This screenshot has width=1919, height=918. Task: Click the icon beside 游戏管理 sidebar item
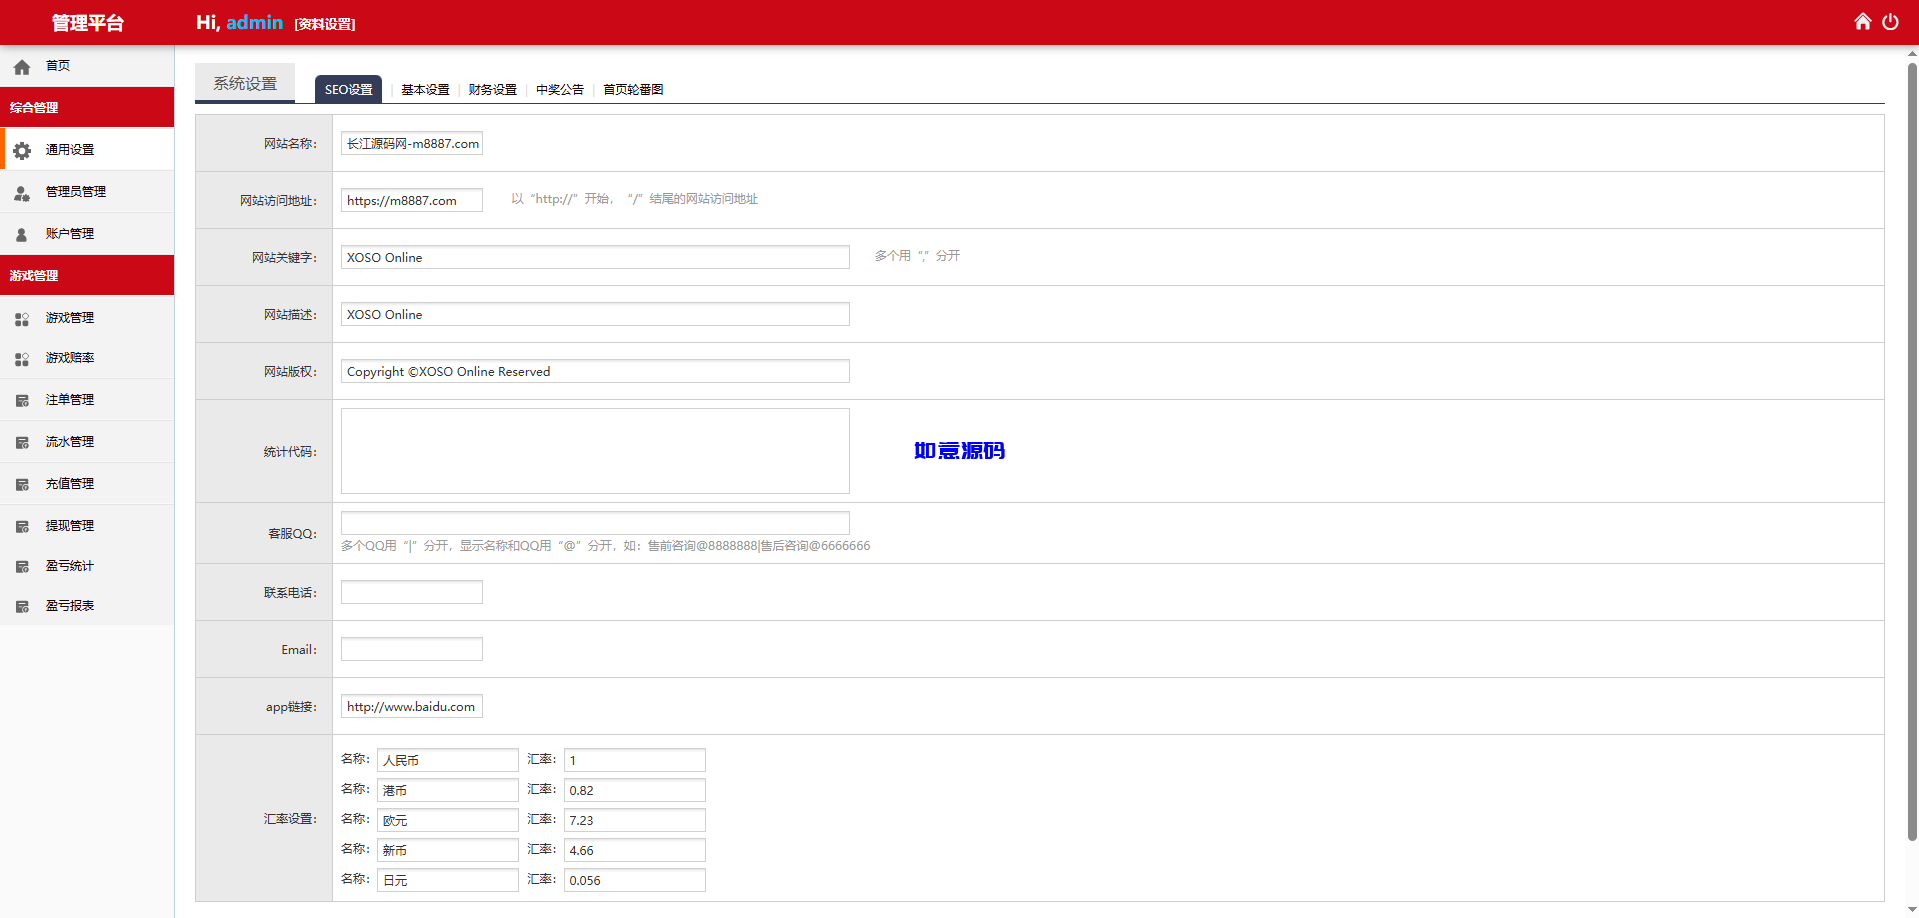coord(22,319)
